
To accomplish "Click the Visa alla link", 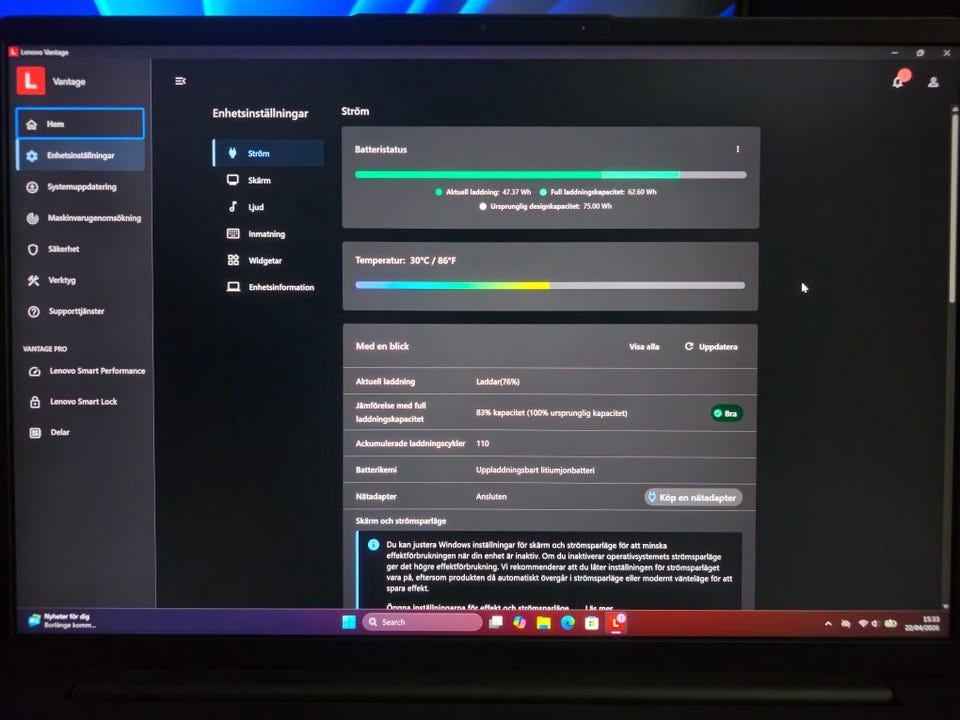I will pyautogui.click(x=644, y=347).
